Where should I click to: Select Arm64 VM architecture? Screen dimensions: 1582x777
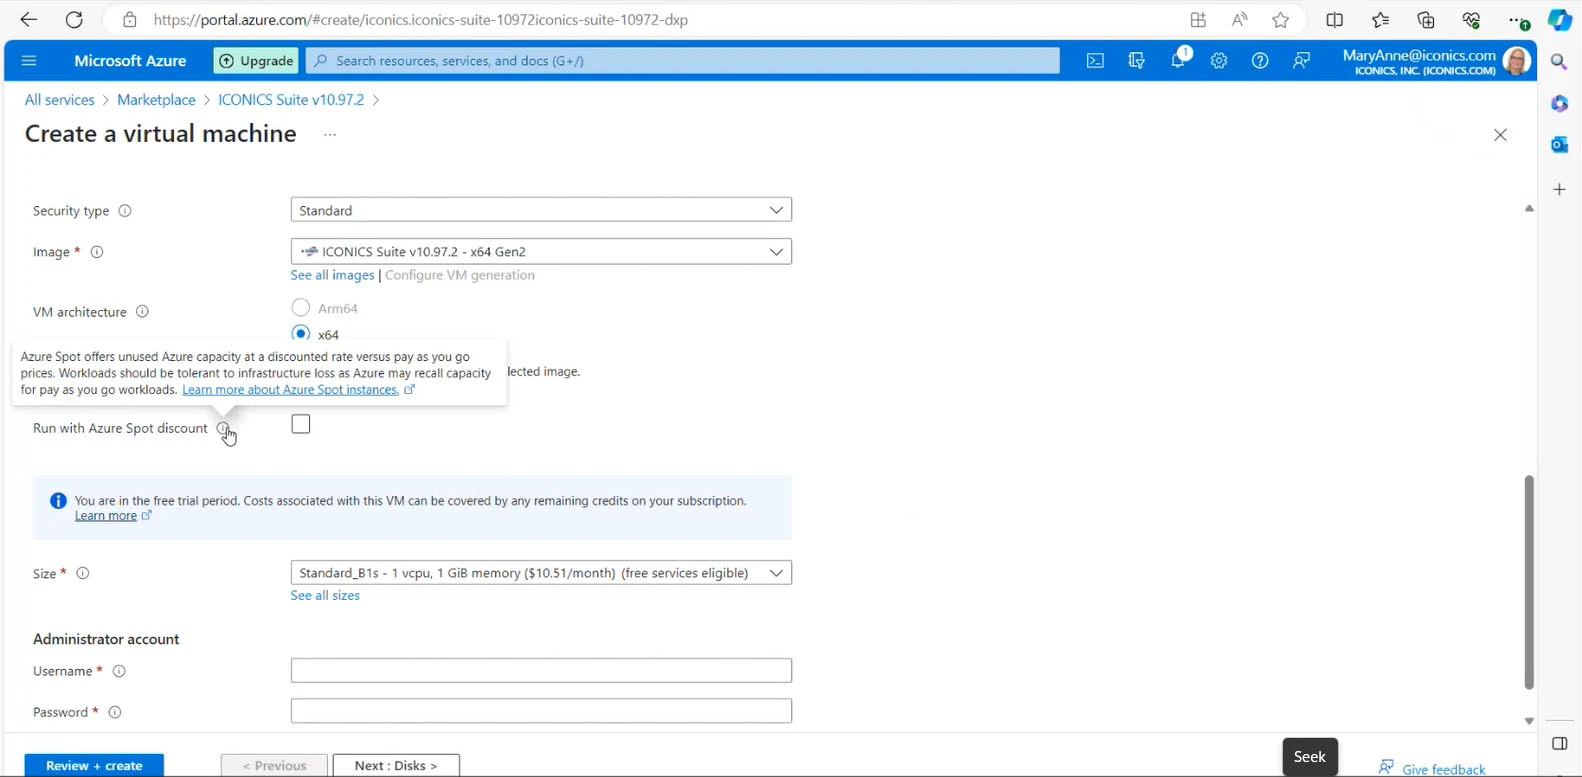pos(301,307)
